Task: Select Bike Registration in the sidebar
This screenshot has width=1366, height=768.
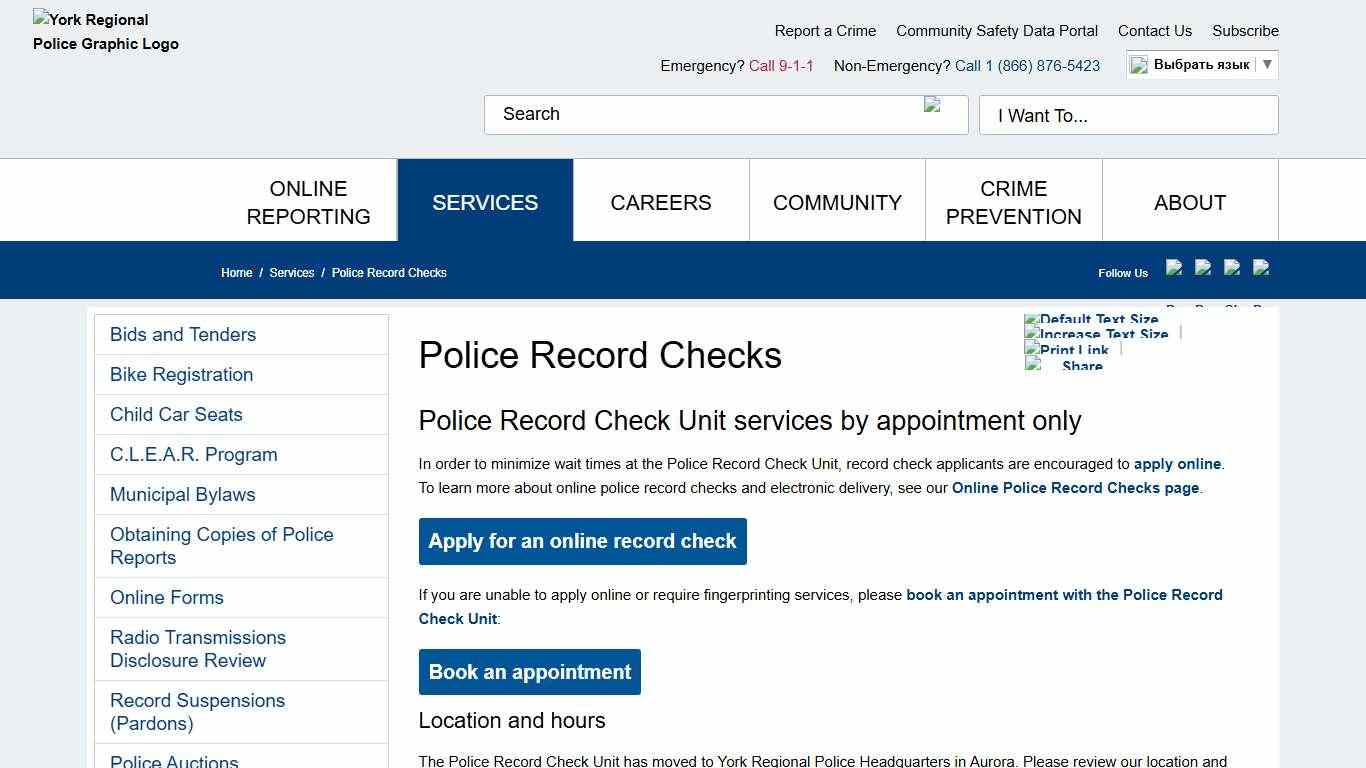Action: tap(181, 374)
